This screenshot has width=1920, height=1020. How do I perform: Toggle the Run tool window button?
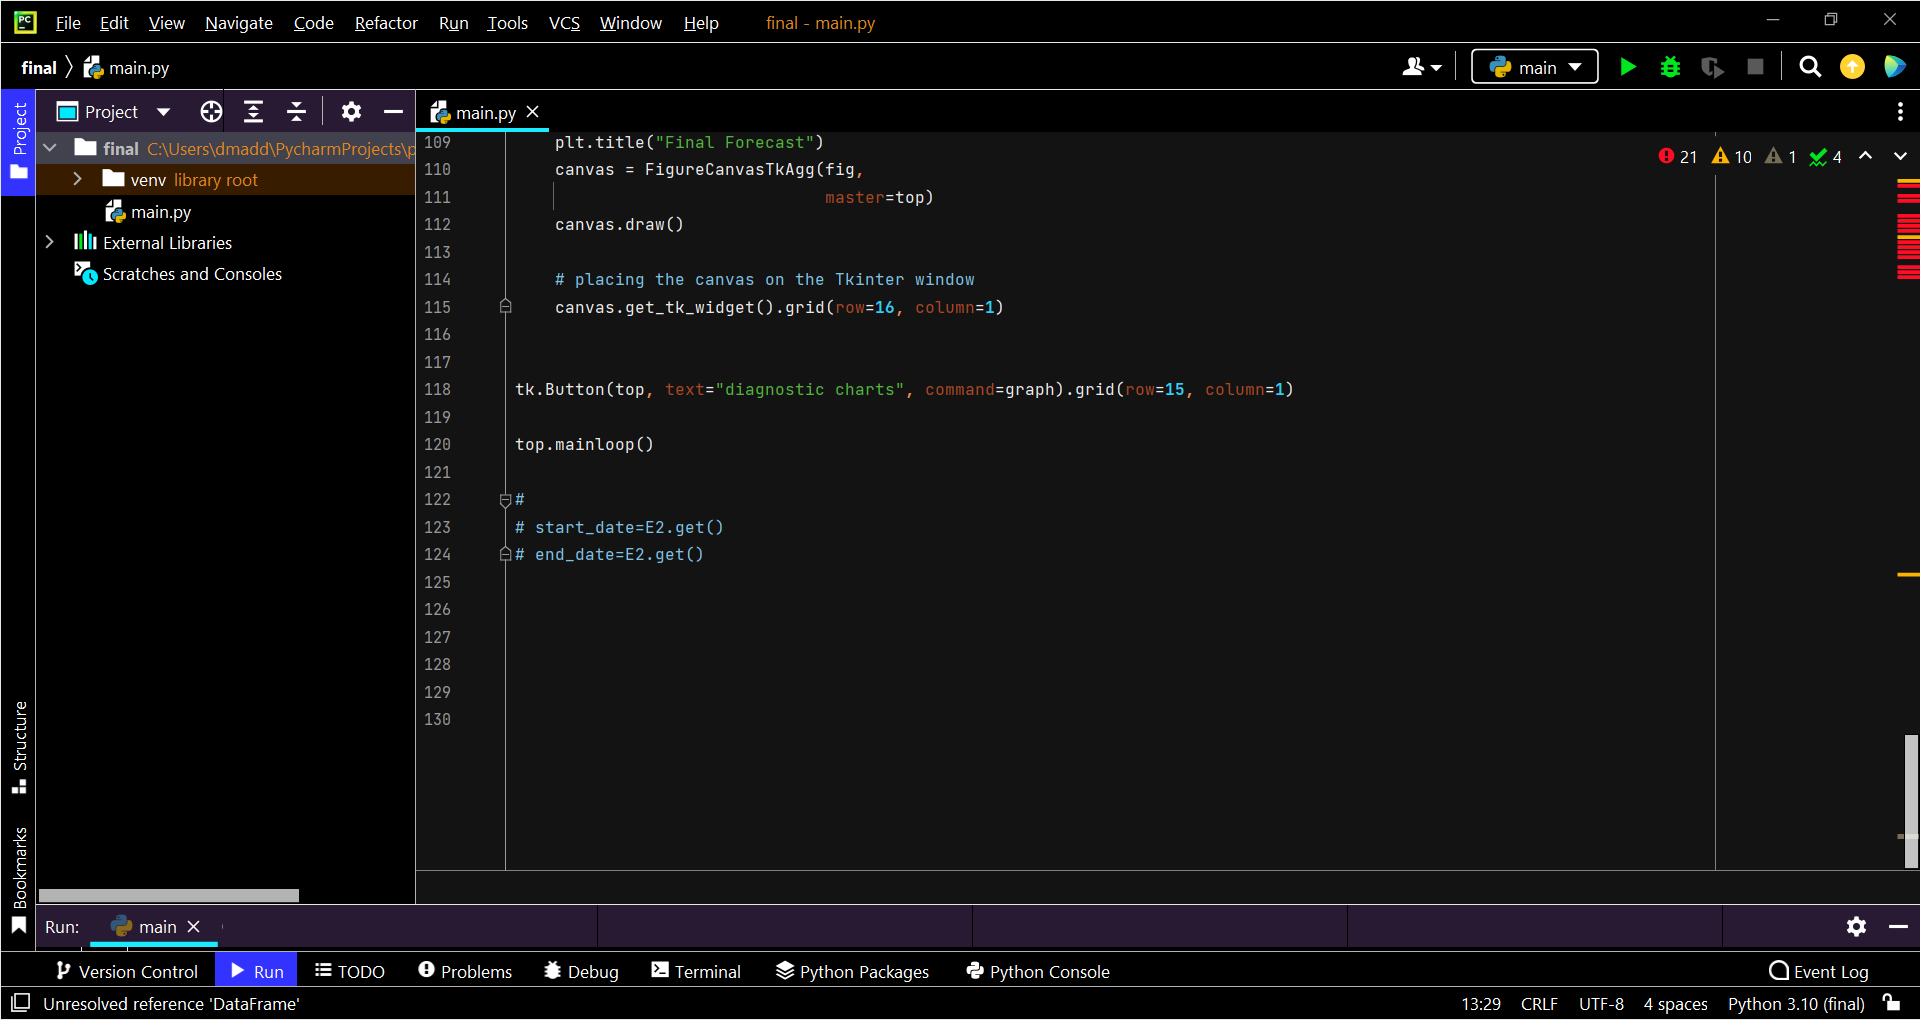(x=256, y=971)
